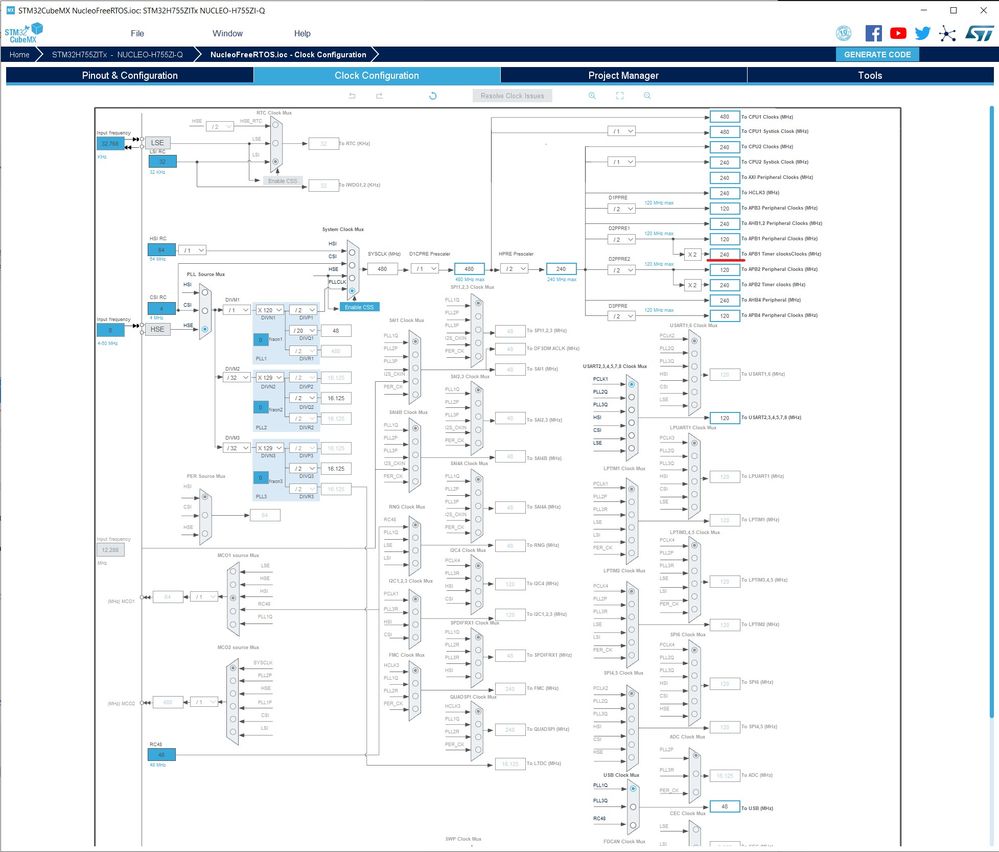This screenshot has height=852, width=999.
Task: Select HSI in System Clock Mux
Action: (x=352, y=252)
